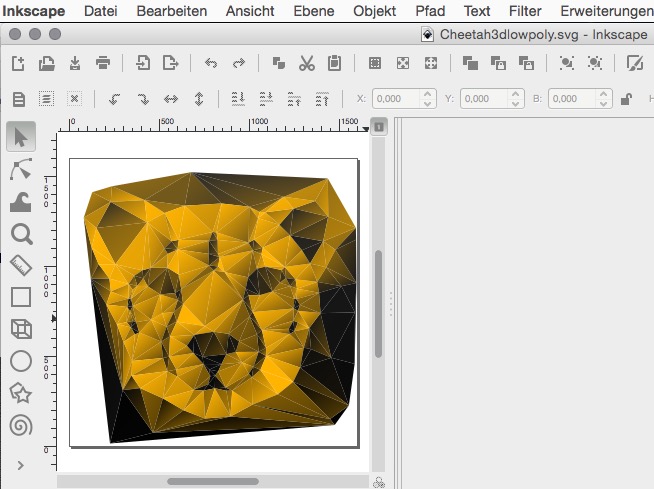Screen dimensions: 654x489
Task: Select the Measure ruler tool
Action: [21, 265]
